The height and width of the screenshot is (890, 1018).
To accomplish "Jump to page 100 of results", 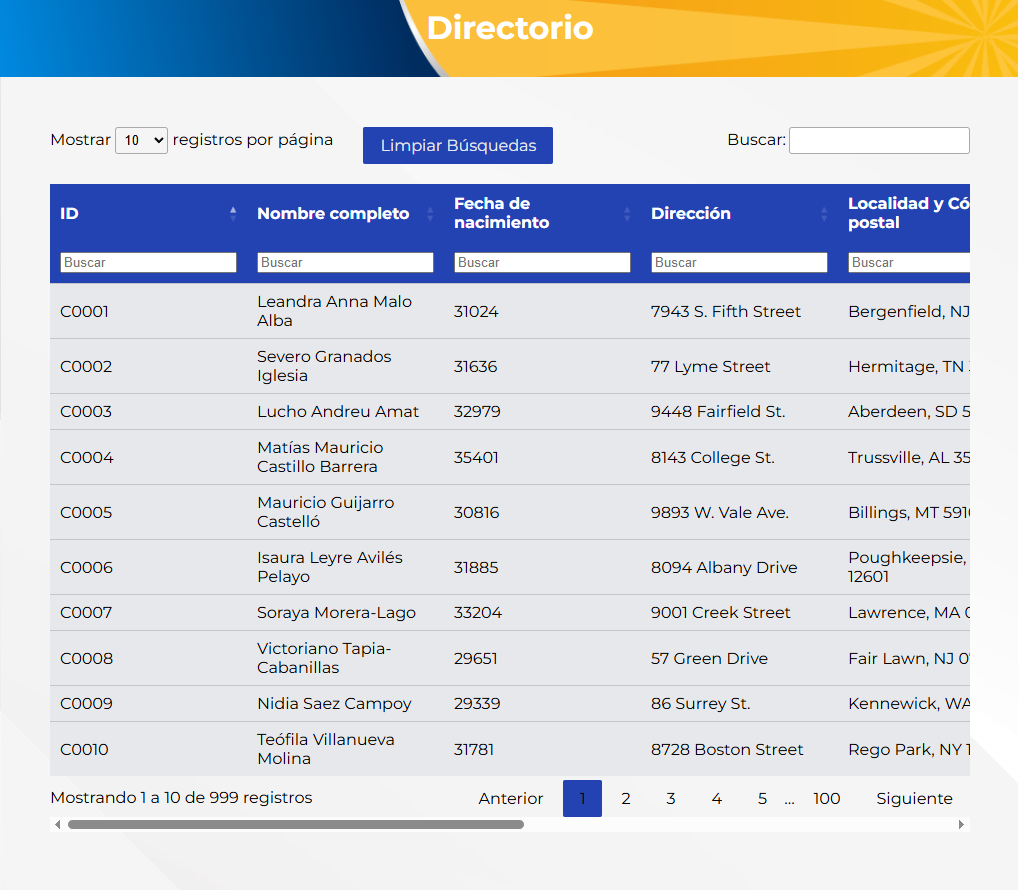I will pos(826,798).
